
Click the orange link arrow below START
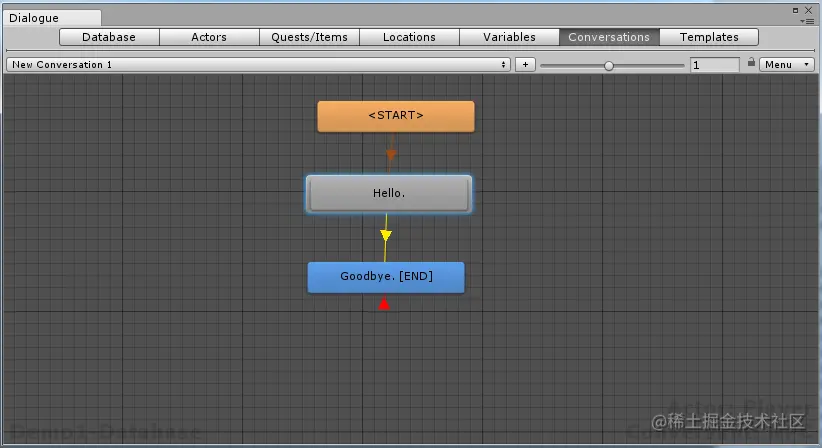[x=391, y=155]
